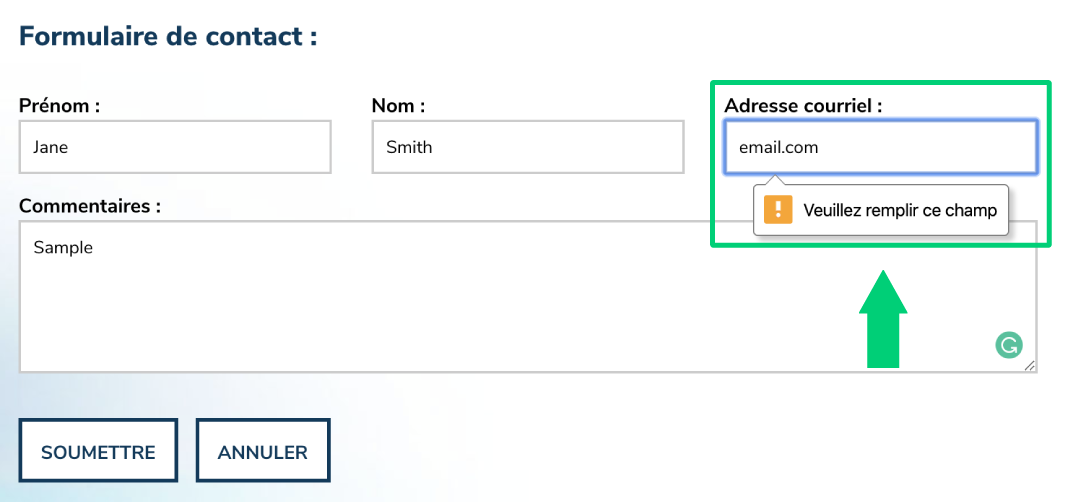
Task: Place the cursor on the email.com text
Action: [779, 147]
